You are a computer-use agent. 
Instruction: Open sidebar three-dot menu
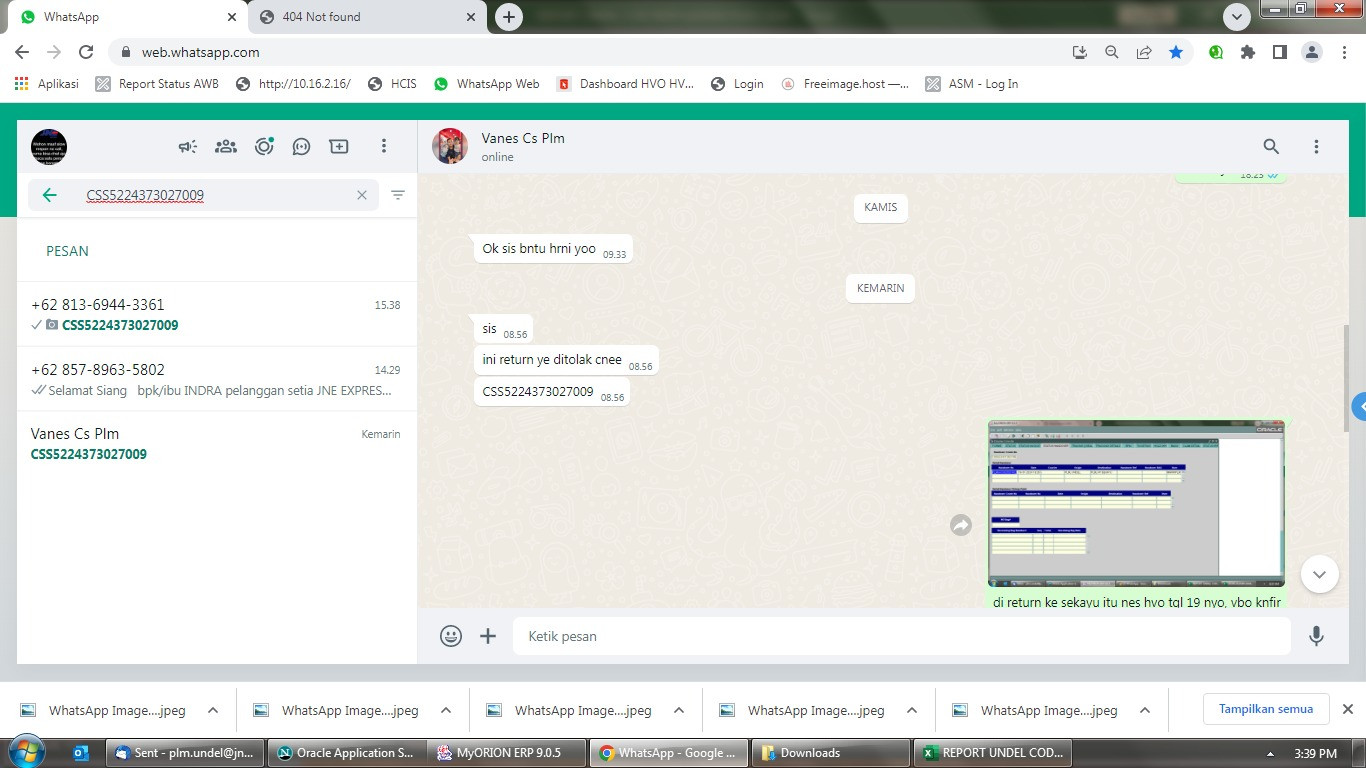(x=383, y=147)
